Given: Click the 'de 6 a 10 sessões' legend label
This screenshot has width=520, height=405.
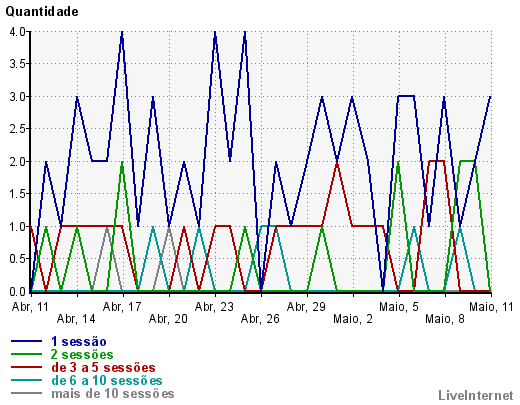Looking at the screenshot, I should point(107,380).
